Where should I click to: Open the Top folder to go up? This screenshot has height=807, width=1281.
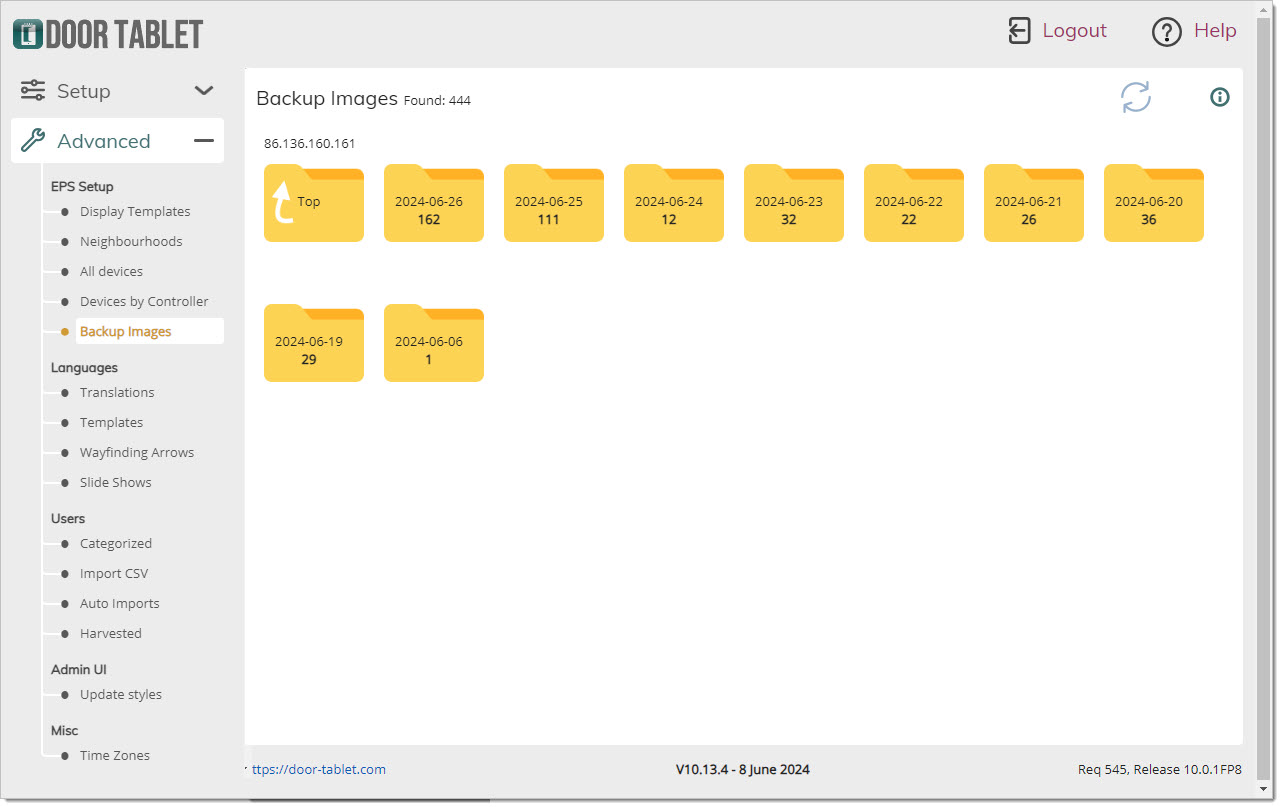coord(313,205)
